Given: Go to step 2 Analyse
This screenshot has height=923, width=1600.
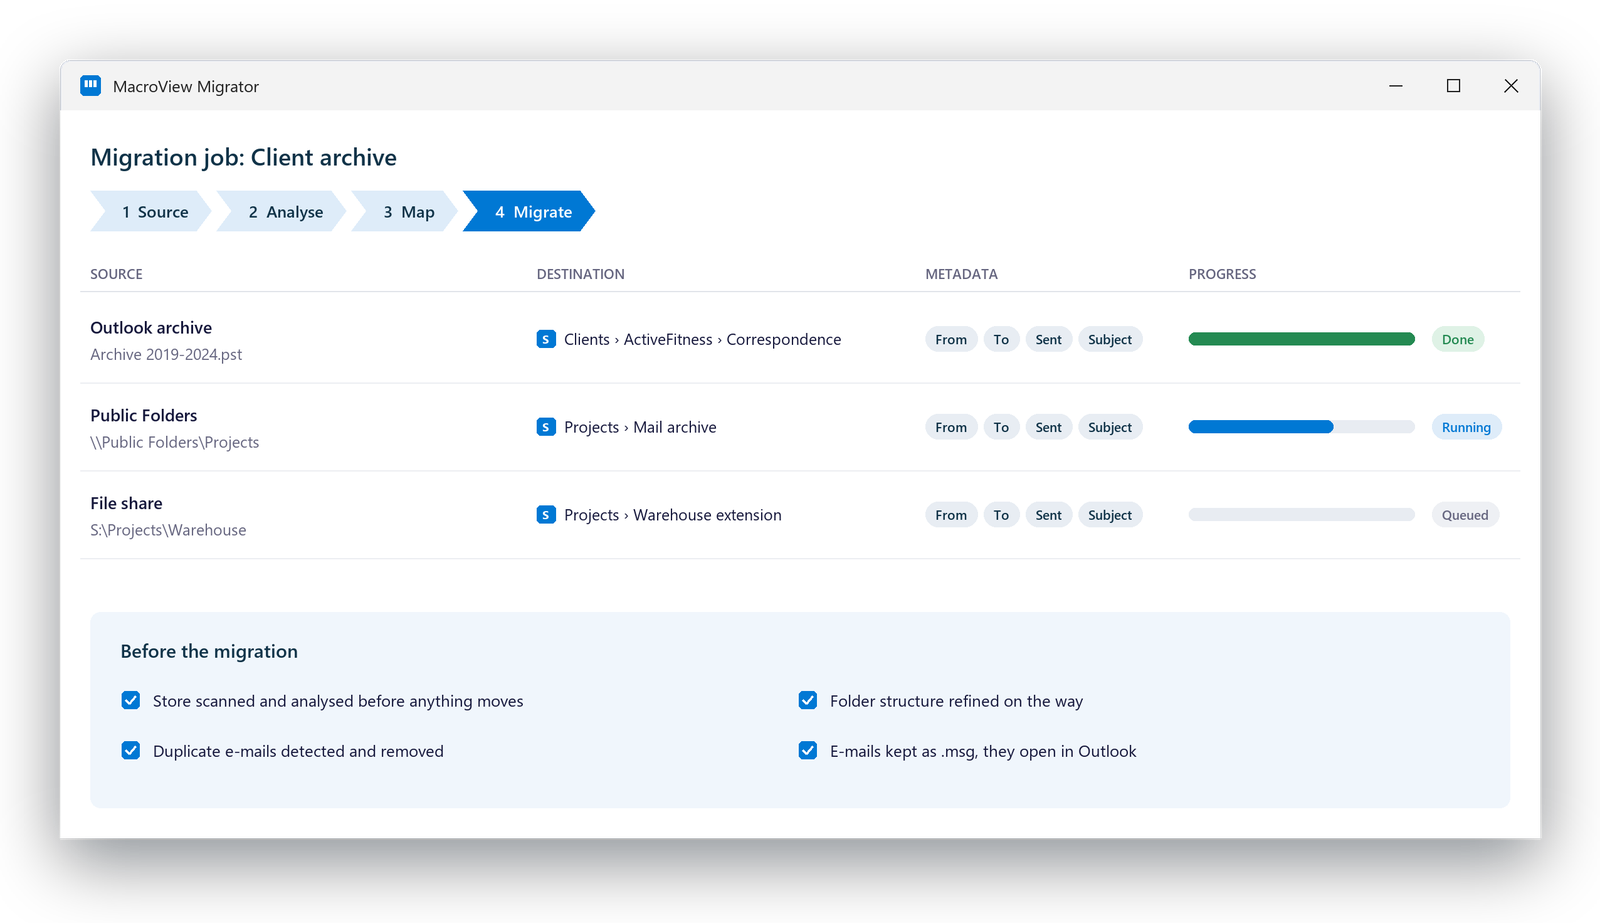Looking at the screenshot, I should click(282, 211).
